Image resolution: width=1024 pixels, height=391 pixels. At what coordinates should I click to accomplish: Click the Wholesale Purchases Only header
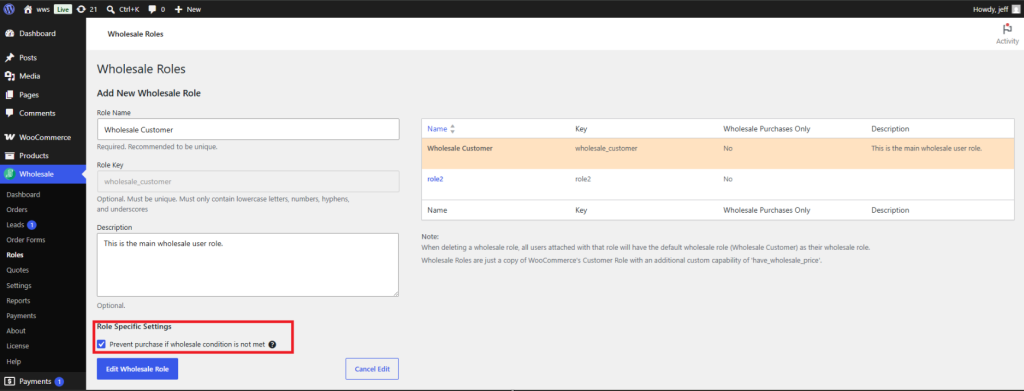click(767, 129)
